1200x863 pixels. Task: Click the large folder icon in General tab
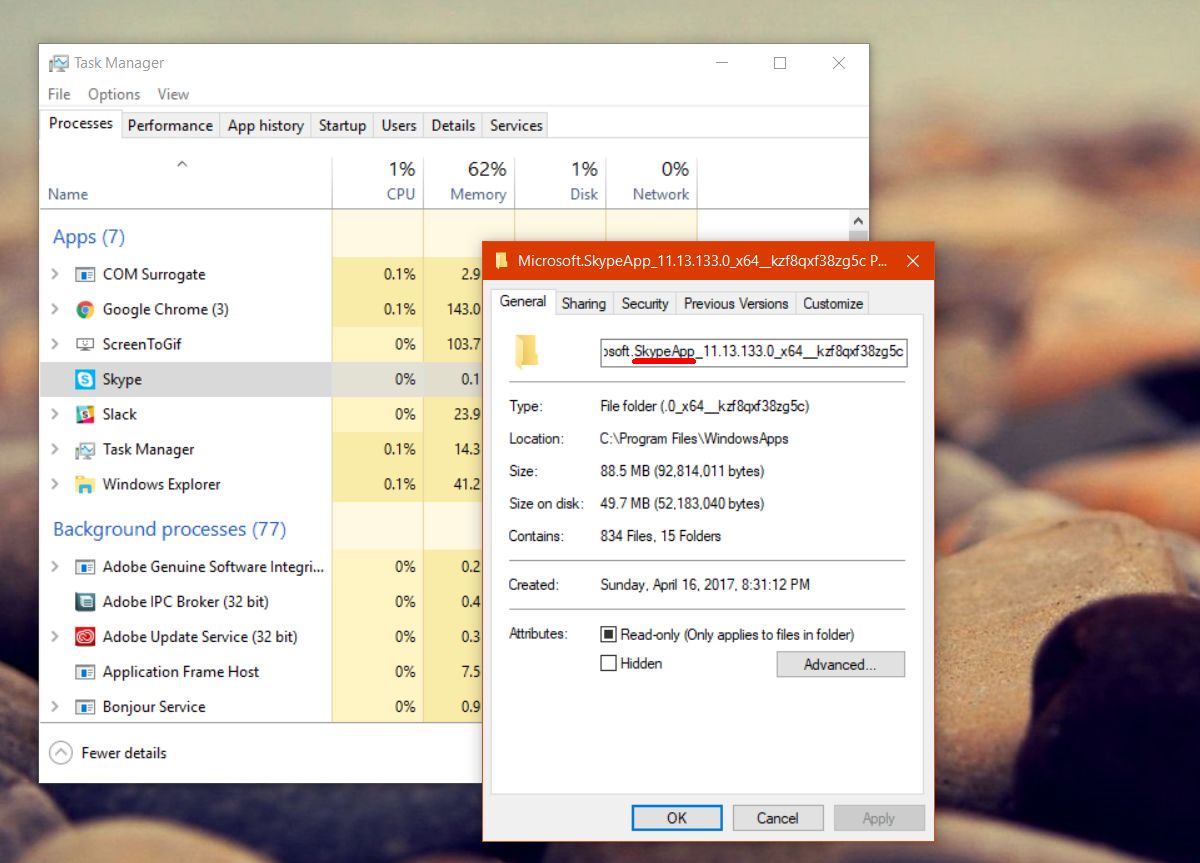pos(526,352)
